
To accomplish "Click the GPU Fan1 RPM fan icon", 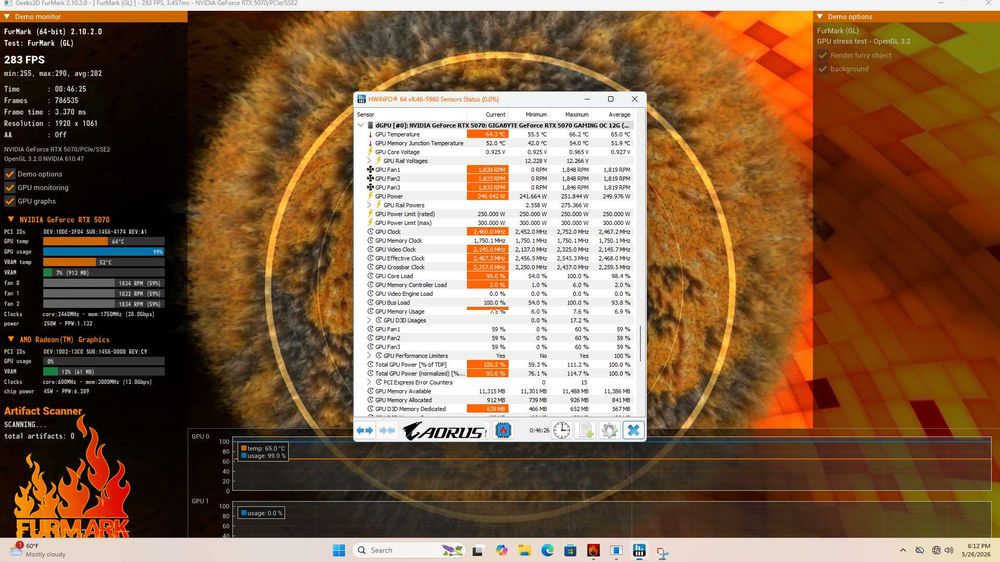I will click(370, 170).
